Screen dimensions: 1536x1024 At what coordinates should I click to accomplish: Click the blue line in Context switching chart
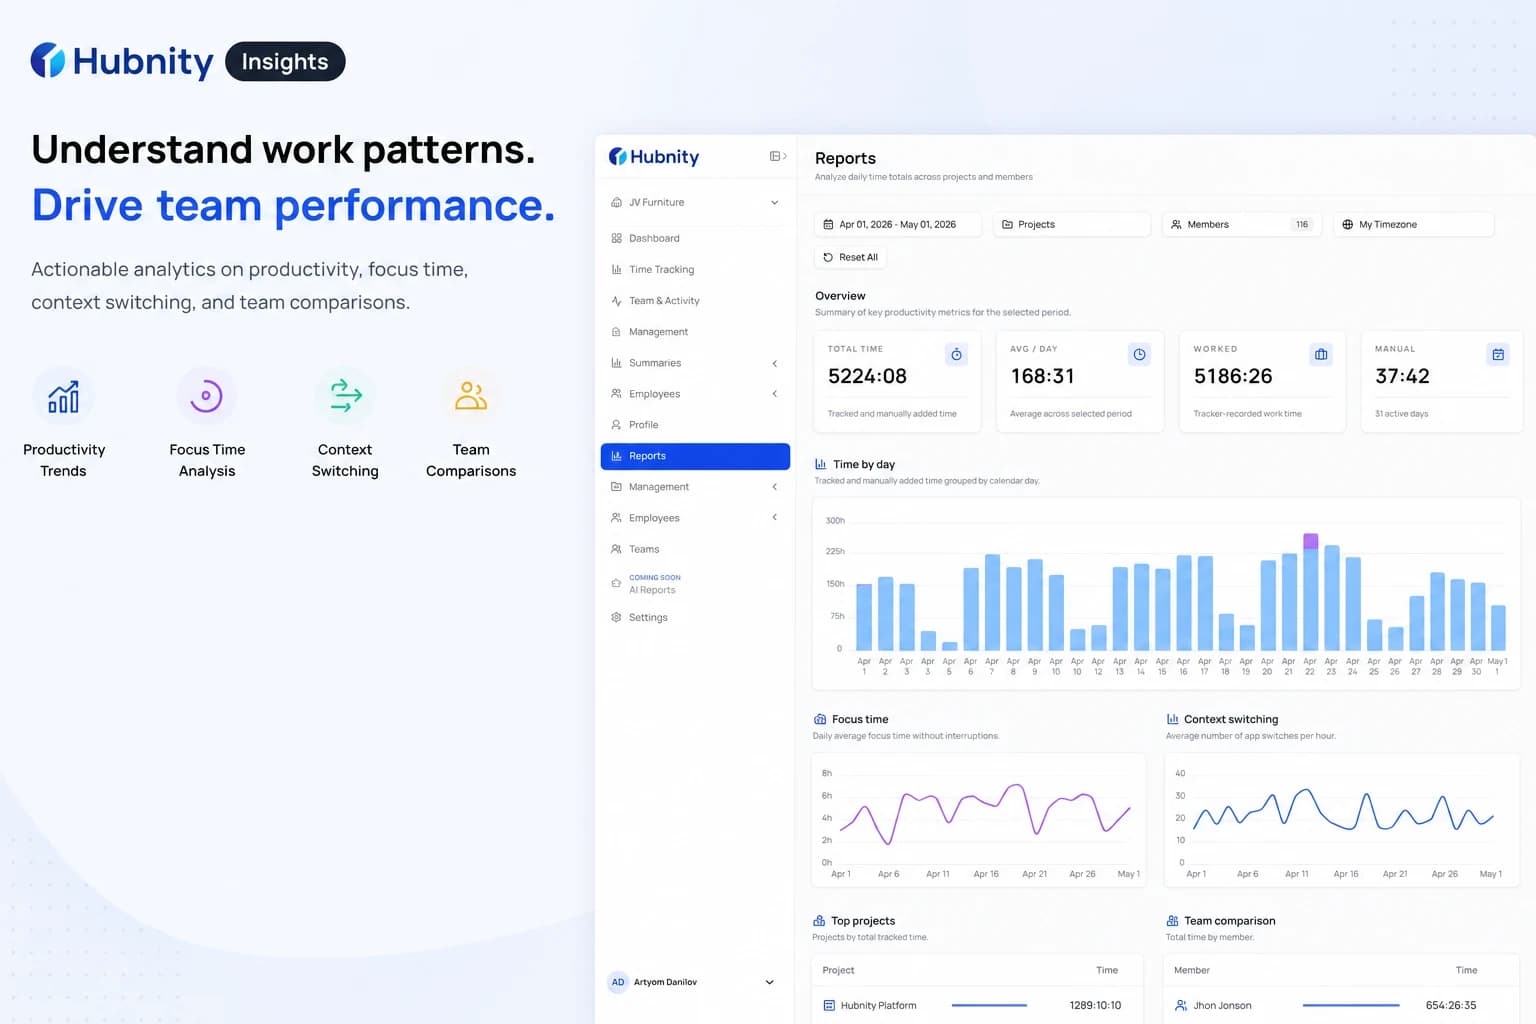point(1344,809)
